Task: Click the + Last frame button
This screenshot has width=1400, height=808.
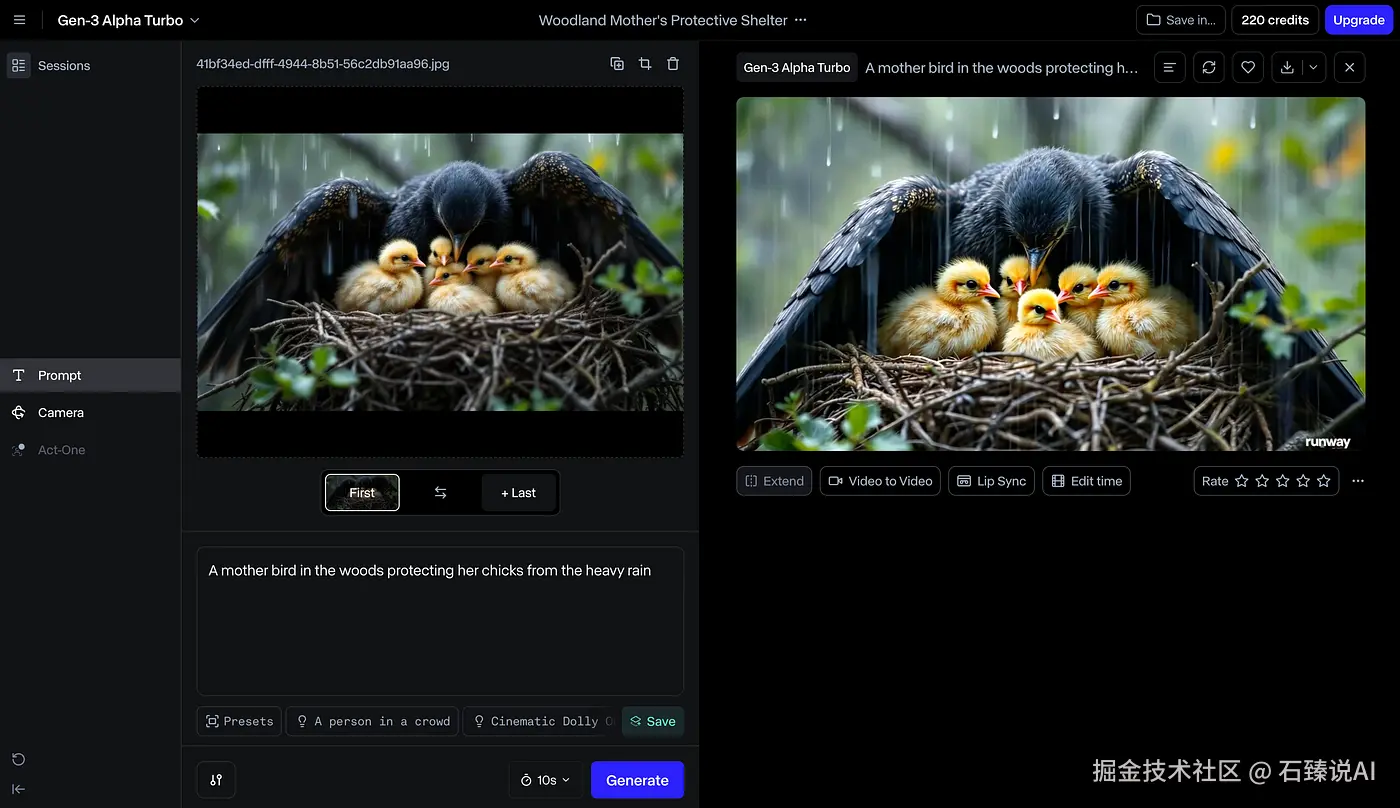Action: [x=518, y=492]
